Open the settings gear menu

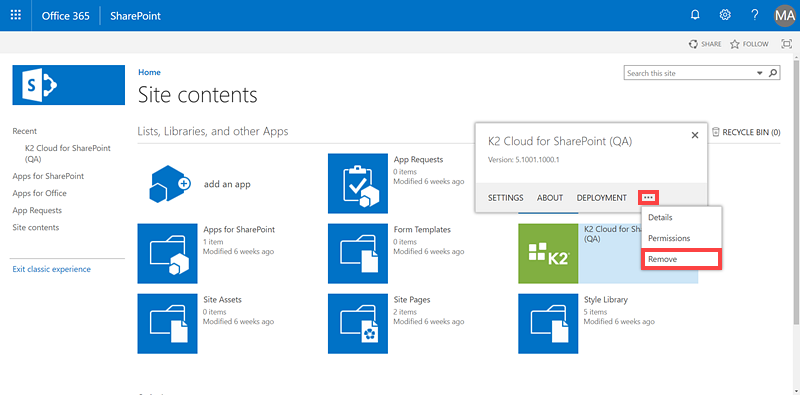coord(724,15)
